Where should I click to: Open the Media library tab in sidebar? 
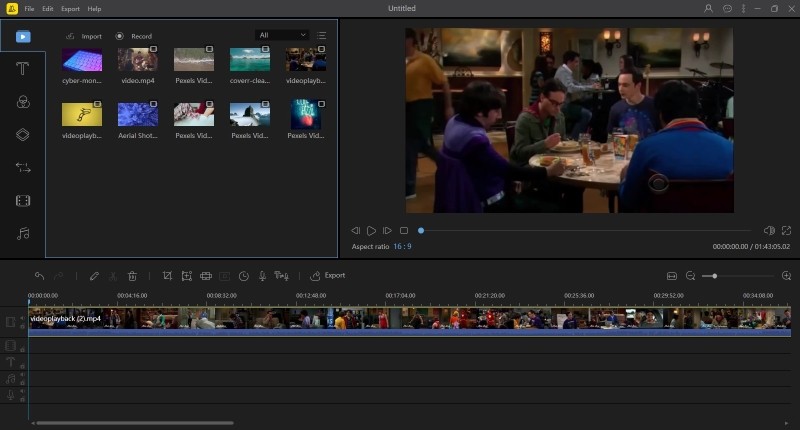click(x=23, y=37)
